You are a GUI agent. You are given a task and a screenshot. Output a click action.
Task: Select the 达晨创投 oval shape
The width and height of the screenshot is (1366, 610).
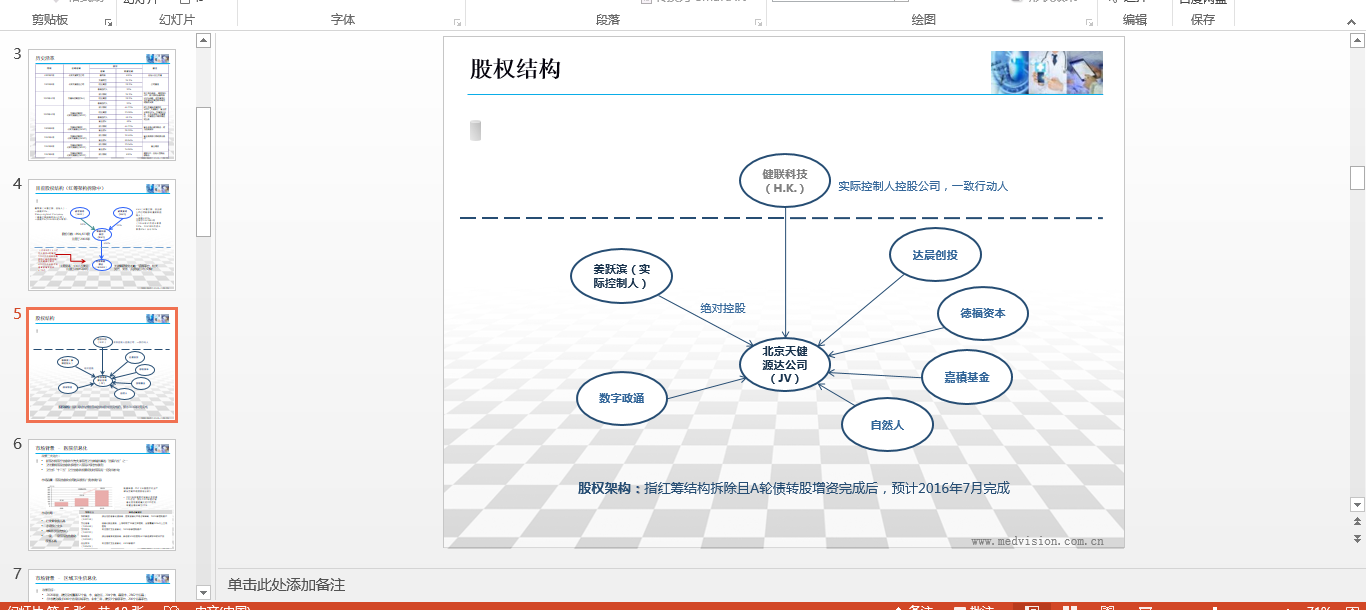pyautogui.click(x=935, y=255)
